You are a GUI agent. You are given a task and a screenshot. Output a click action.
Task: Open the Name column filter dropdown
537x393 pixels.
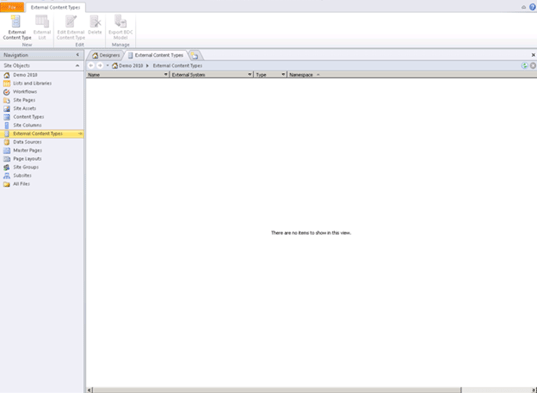point(166,74)
